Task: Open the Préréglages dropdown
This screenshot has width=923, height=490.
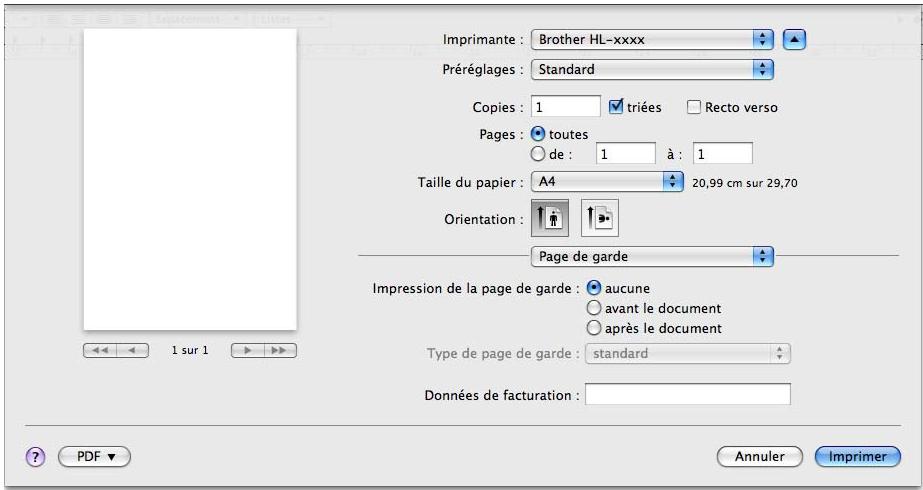Action: tap(652, 69)
